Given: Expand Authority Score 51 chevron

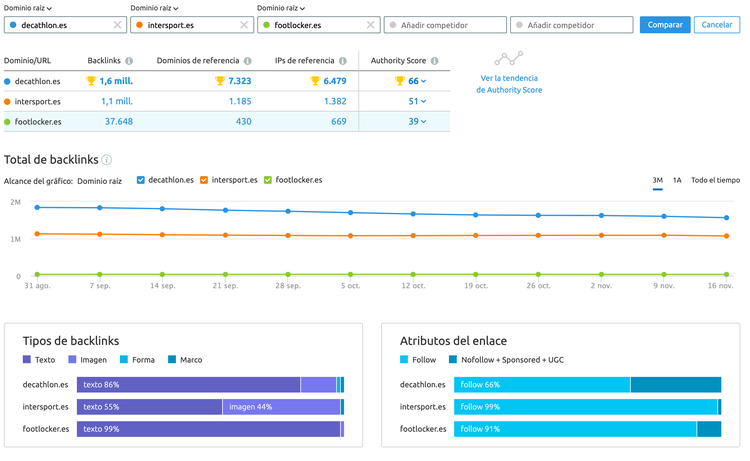Looking at the screenshot, I should click(x=423, y=101).
